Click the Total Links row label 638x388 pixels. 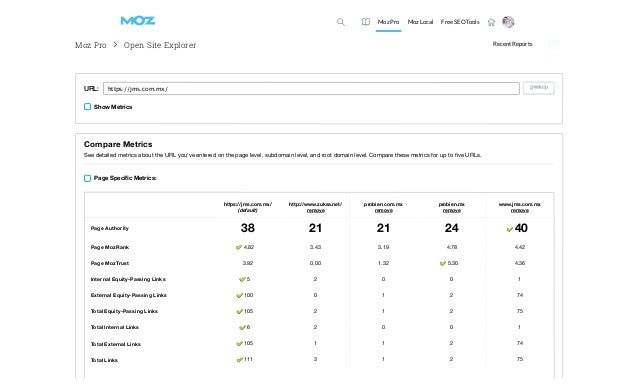(104, 360)
